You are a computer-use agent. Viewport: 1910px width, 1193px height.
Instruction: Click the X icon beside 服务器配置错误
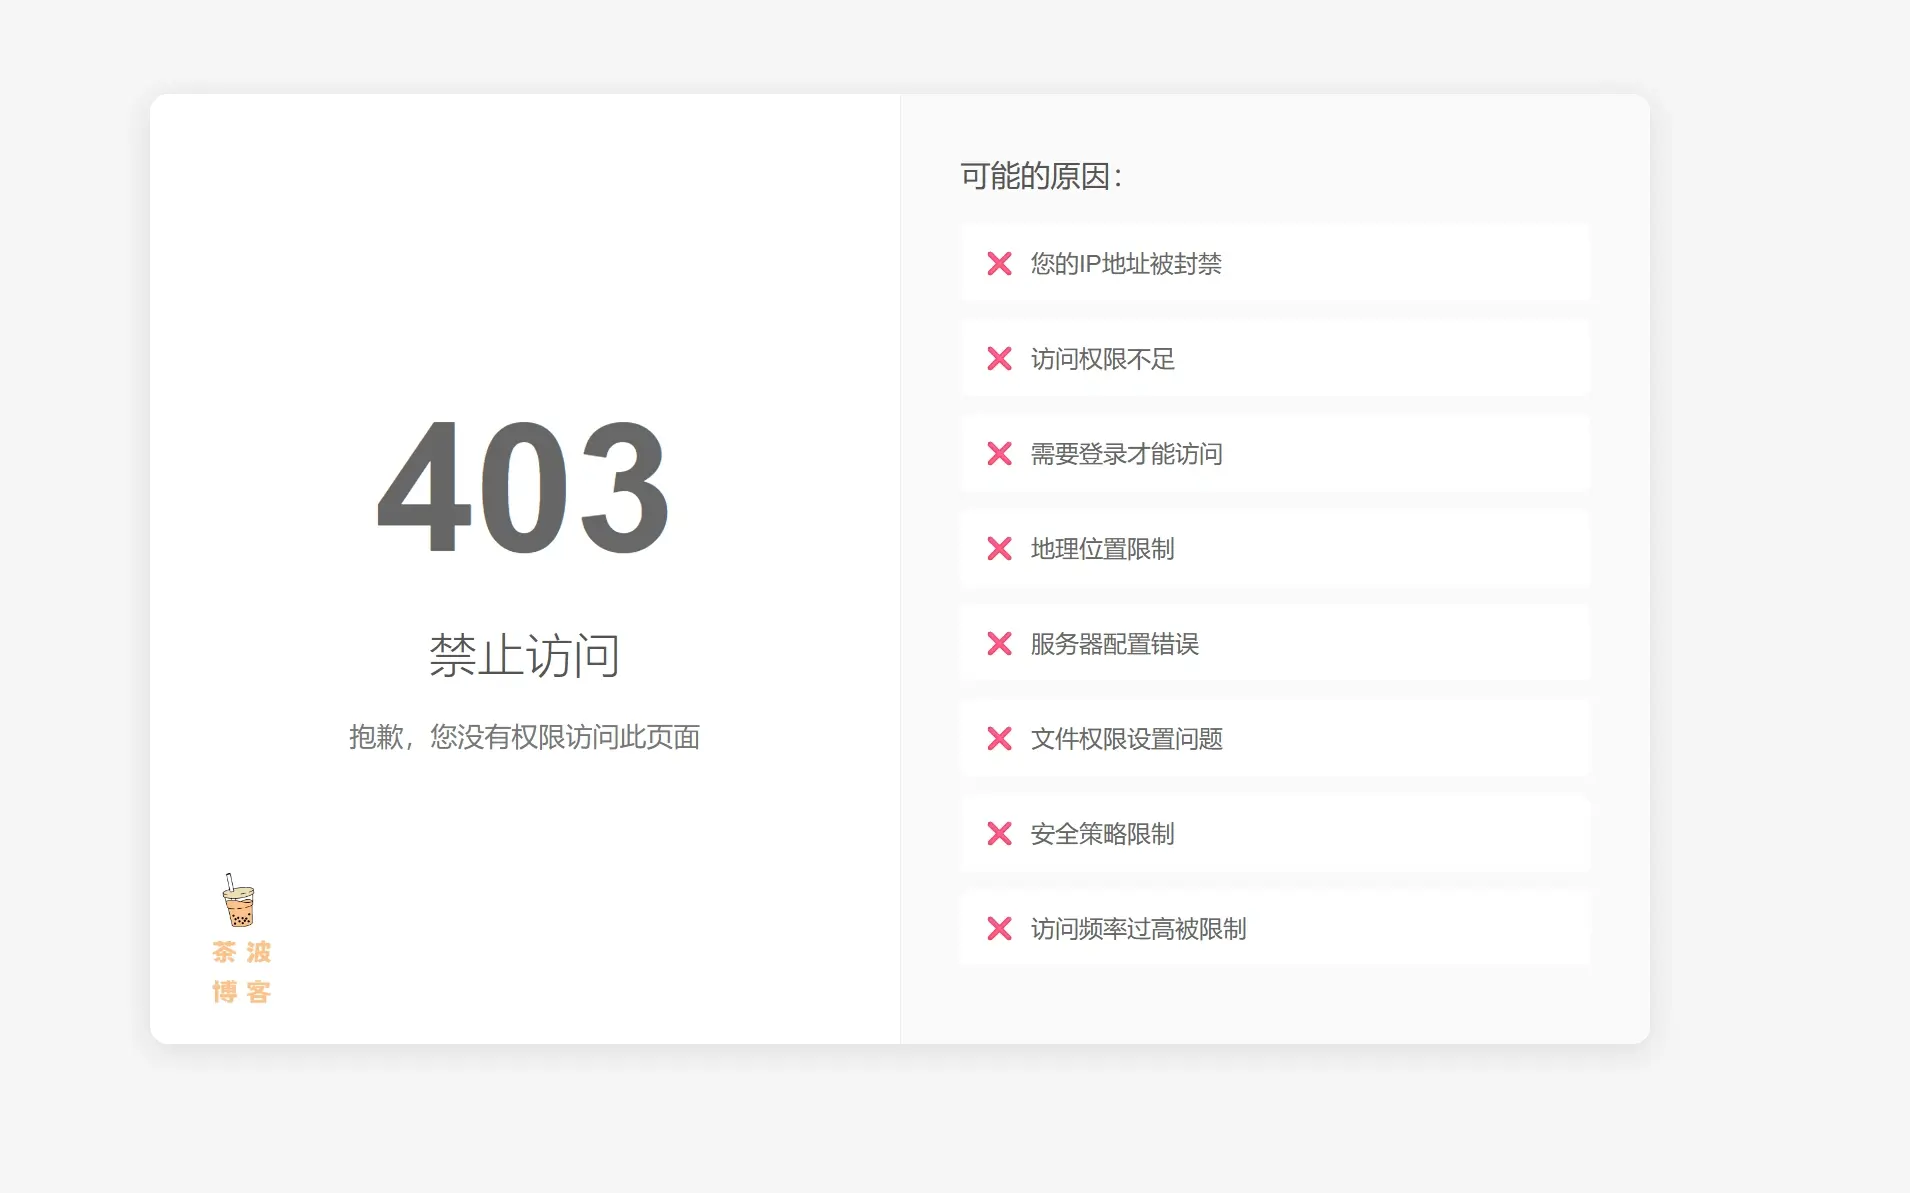point(999,643)
